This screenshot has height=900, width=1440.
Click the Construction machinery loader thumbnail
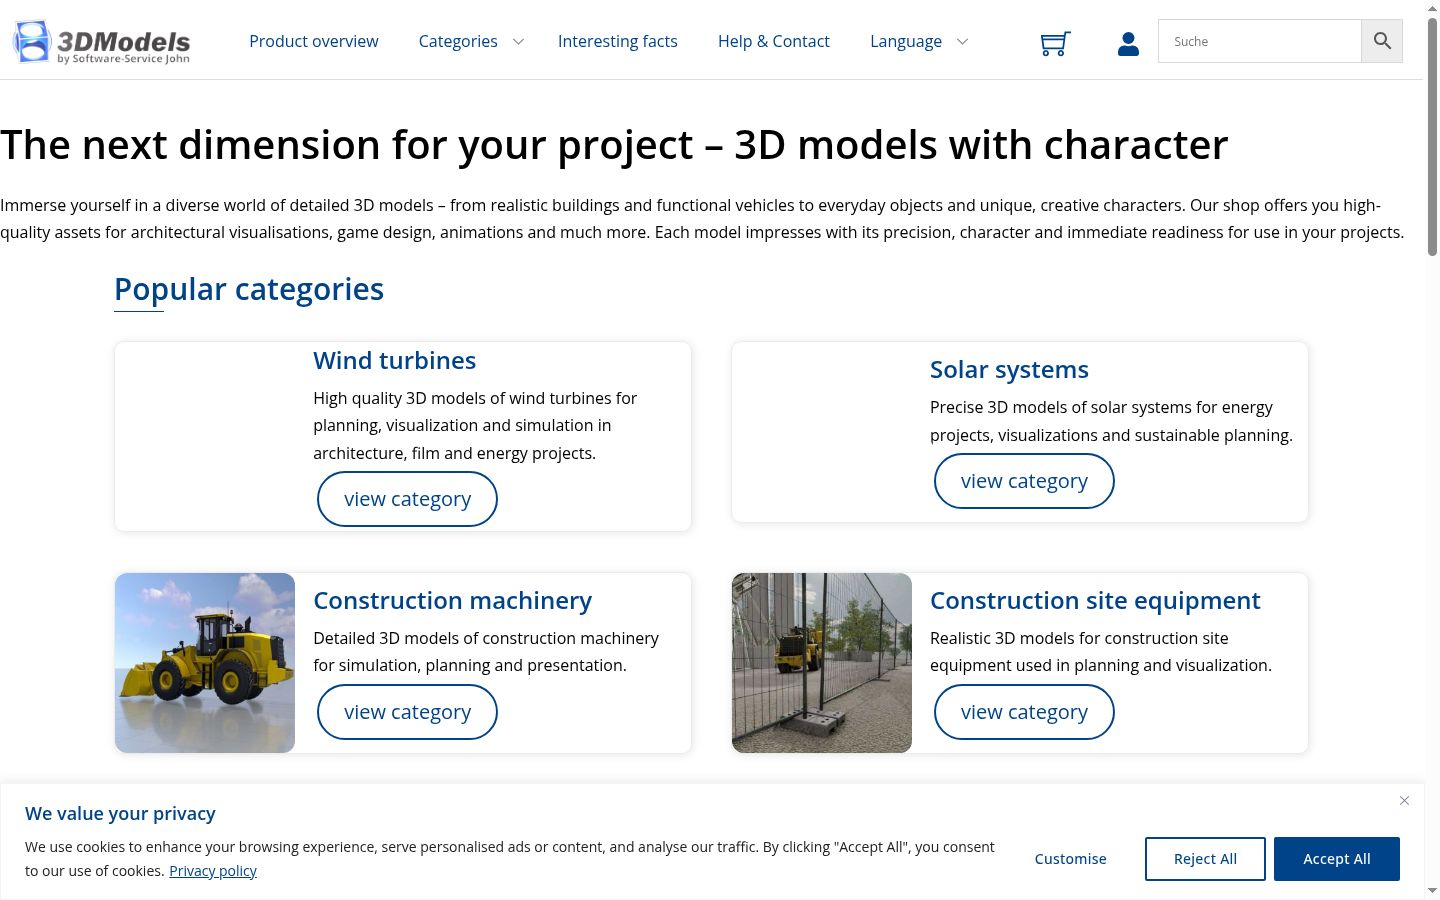205,663
